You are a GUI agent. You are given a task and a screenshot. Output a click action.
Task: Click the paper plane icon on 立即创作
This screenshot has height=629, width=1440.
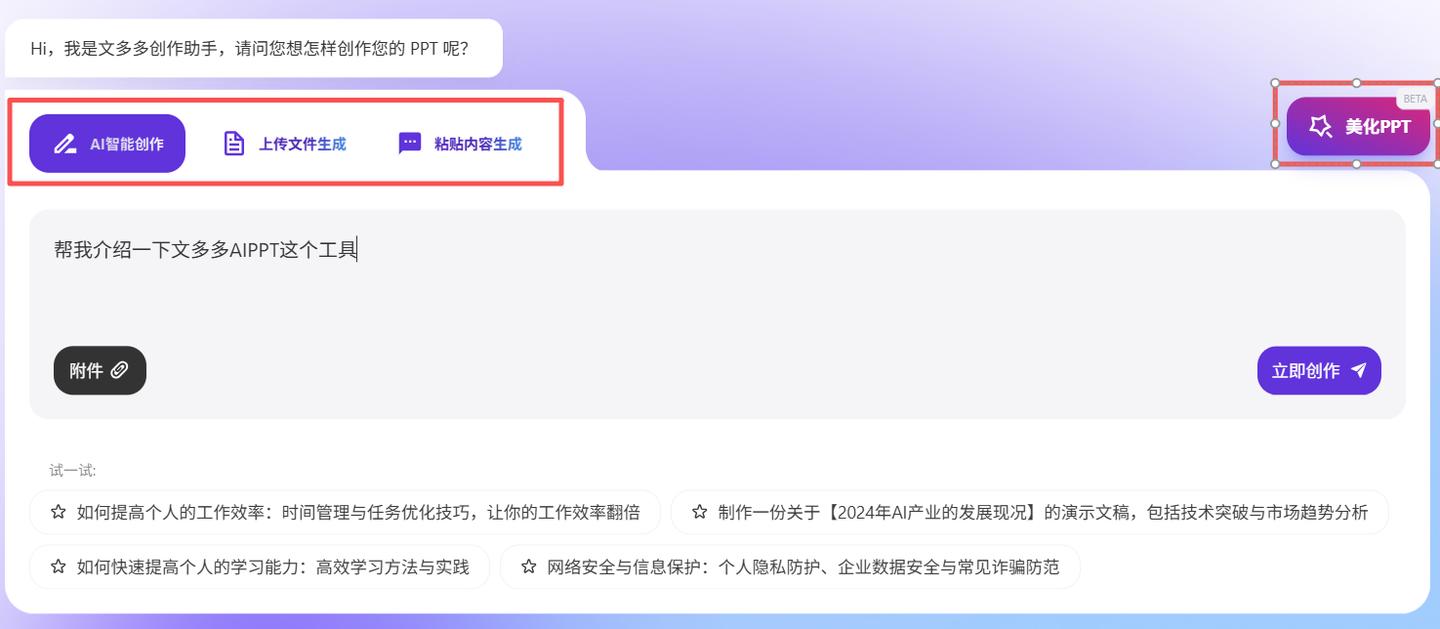(1358, 371)
